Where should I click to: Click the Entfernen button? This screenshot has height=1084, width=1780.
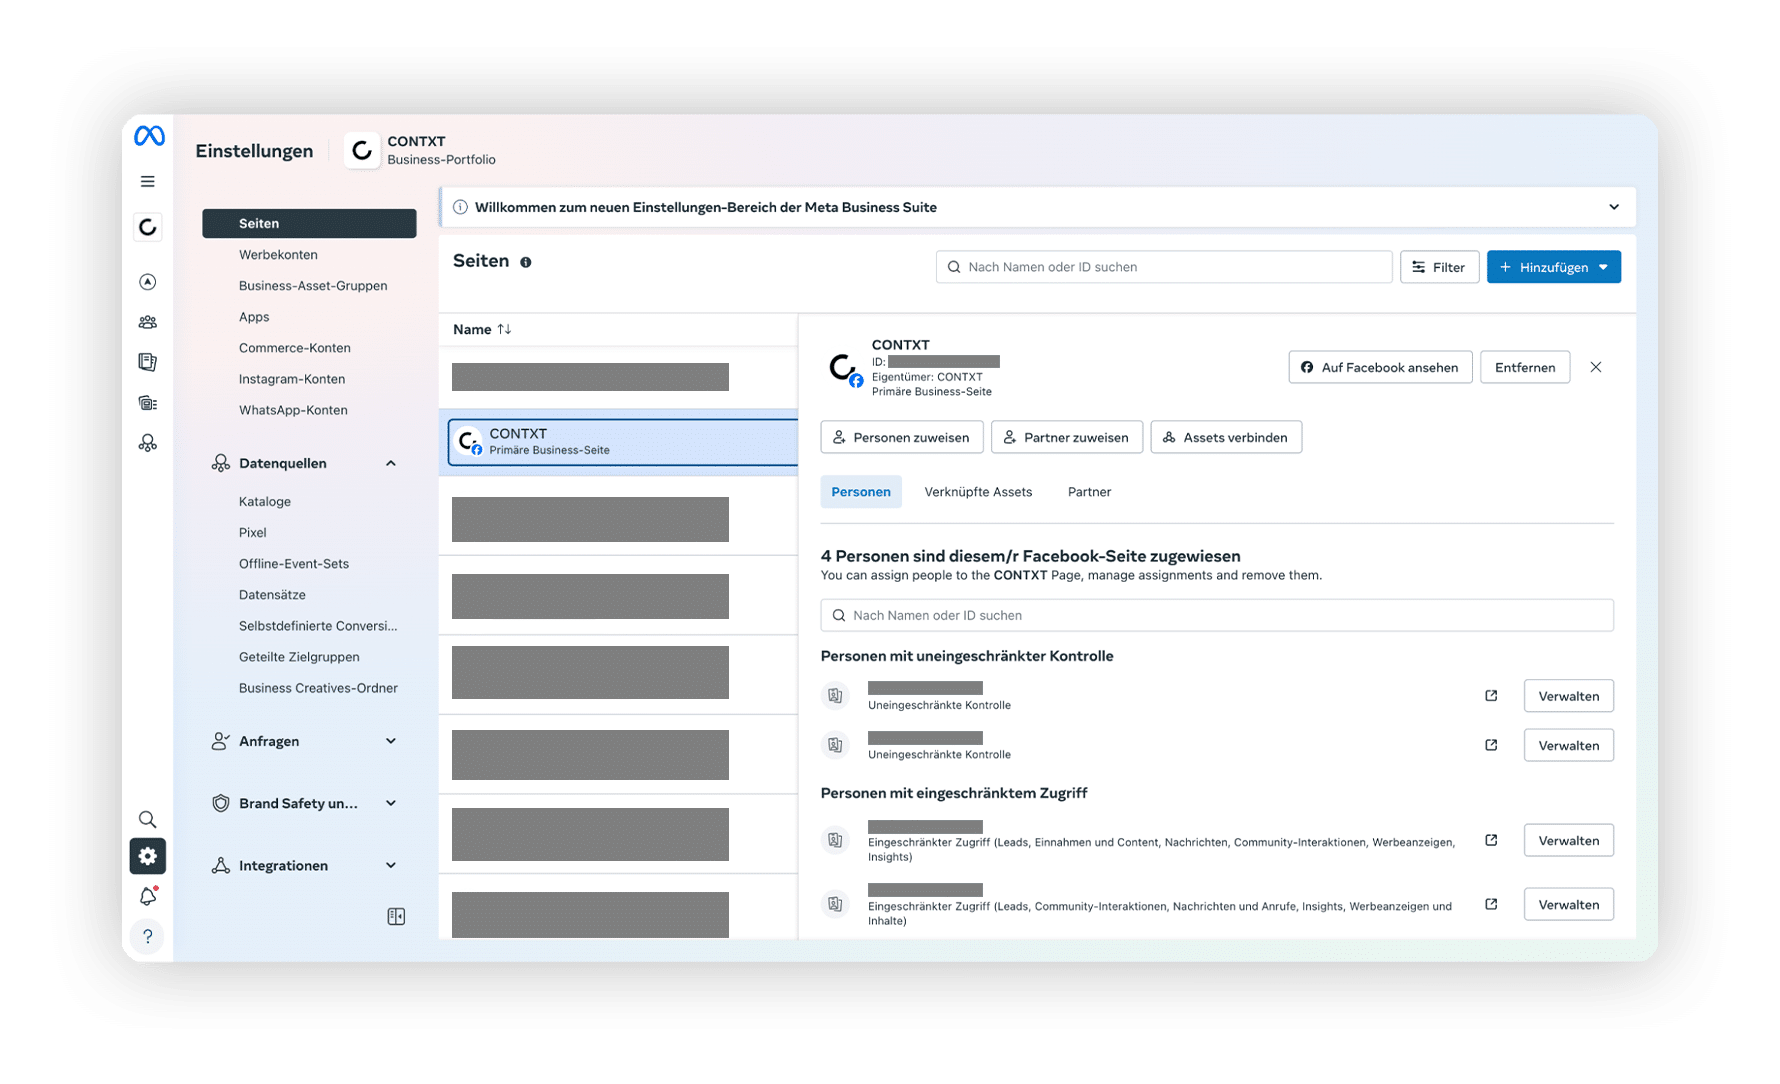click(1525, 367)
